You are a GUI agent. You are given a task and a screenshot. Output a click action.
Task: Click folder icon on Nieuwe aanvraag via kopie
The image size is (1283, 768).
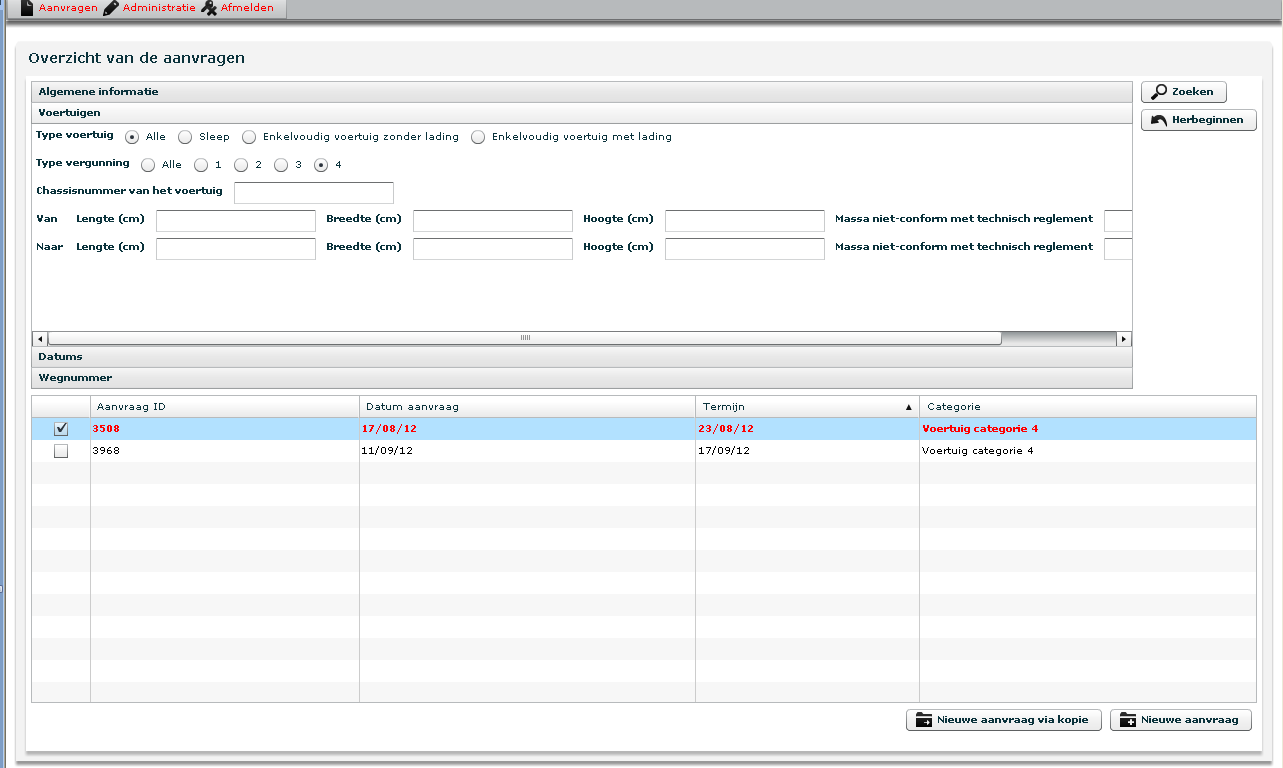click(924, 720)
